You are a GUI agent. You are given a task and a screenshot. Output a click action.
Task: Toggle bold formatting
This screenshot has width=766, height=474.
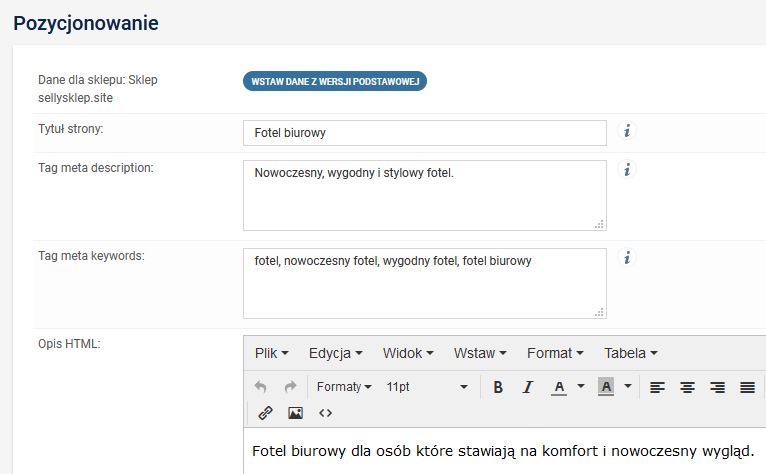coord(498,387)
